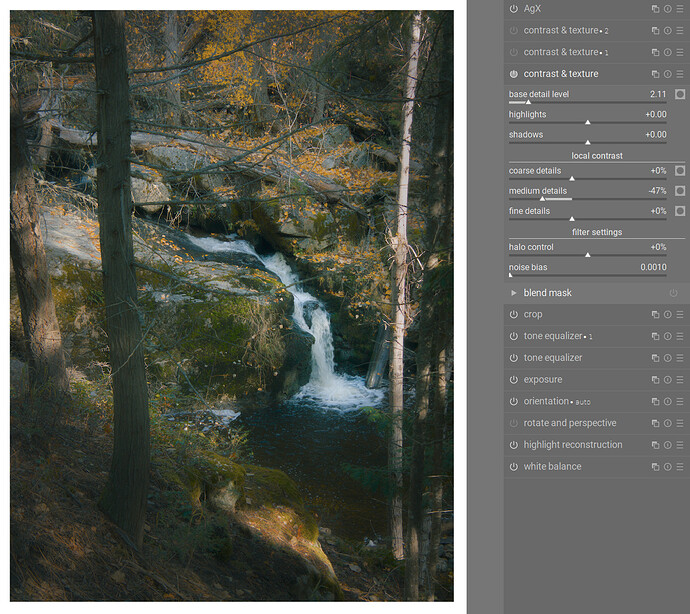Open multi-instance menu for contrast & texture 2
The height and width of the screenshot is (614, 690).
pyautogui.click(x=655, y=30)
